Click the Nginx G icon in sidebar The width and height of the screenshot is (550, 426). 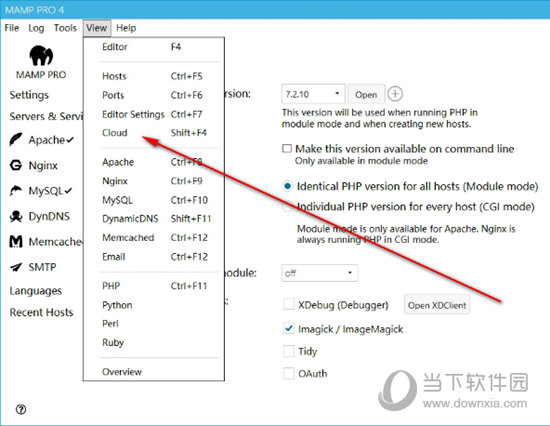click(x=16, y=165)
